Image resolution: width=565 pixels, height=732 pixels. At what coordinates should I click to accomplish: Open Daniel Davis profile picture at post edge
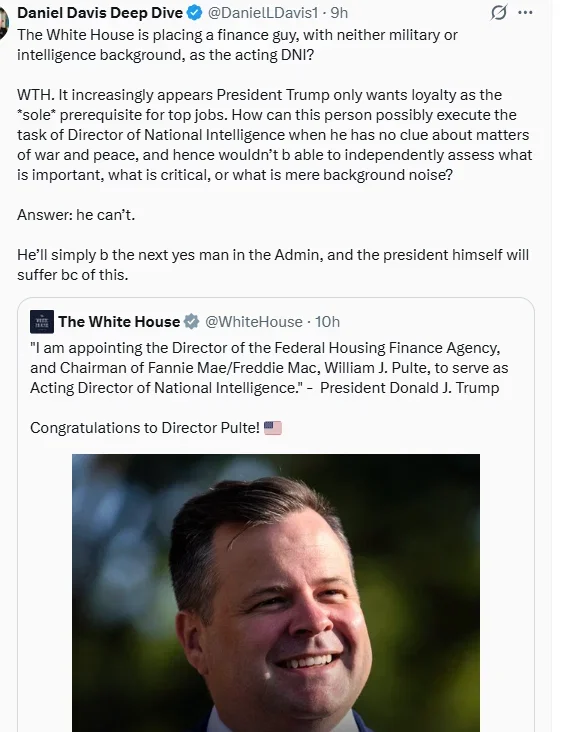[x=4, y=22]
